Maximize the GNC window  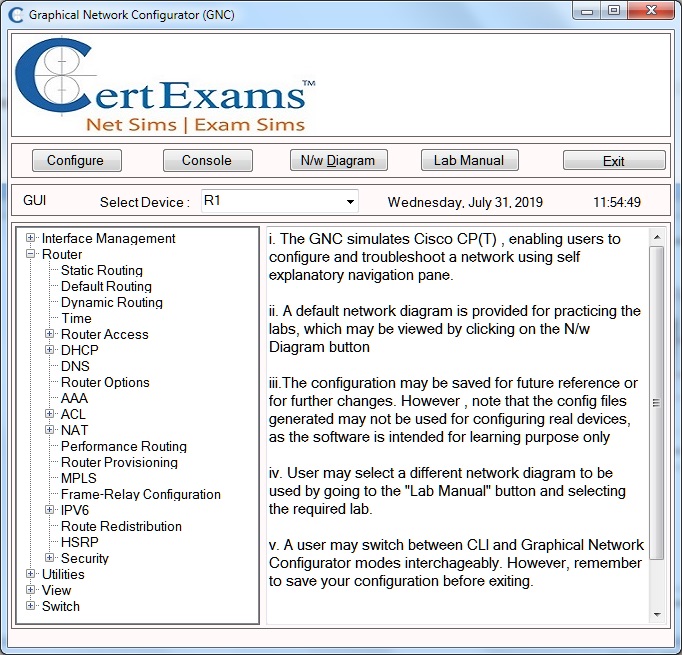click(614, 10)
